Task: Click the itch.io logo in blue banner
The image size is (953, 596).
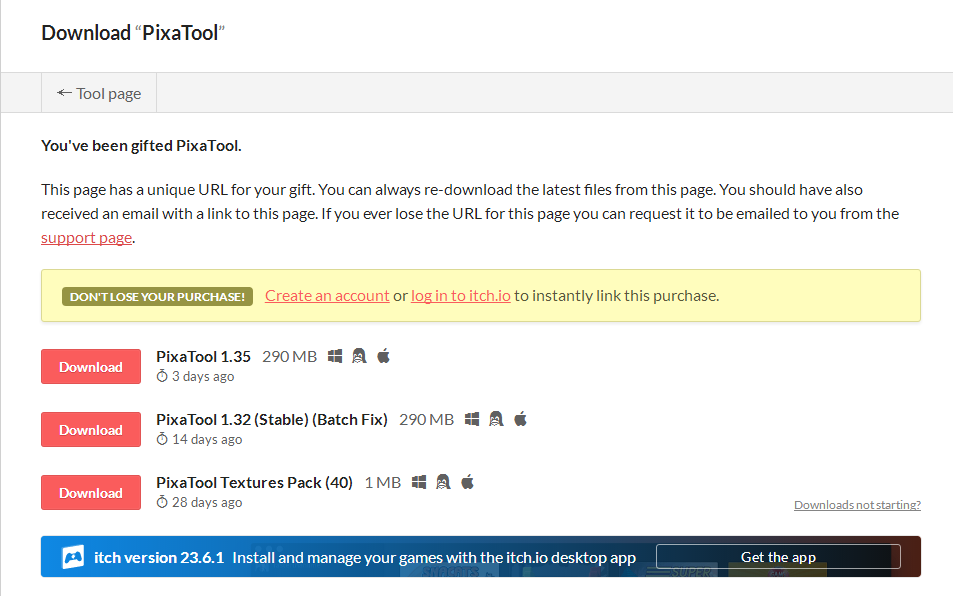Action: pos(73,557)
